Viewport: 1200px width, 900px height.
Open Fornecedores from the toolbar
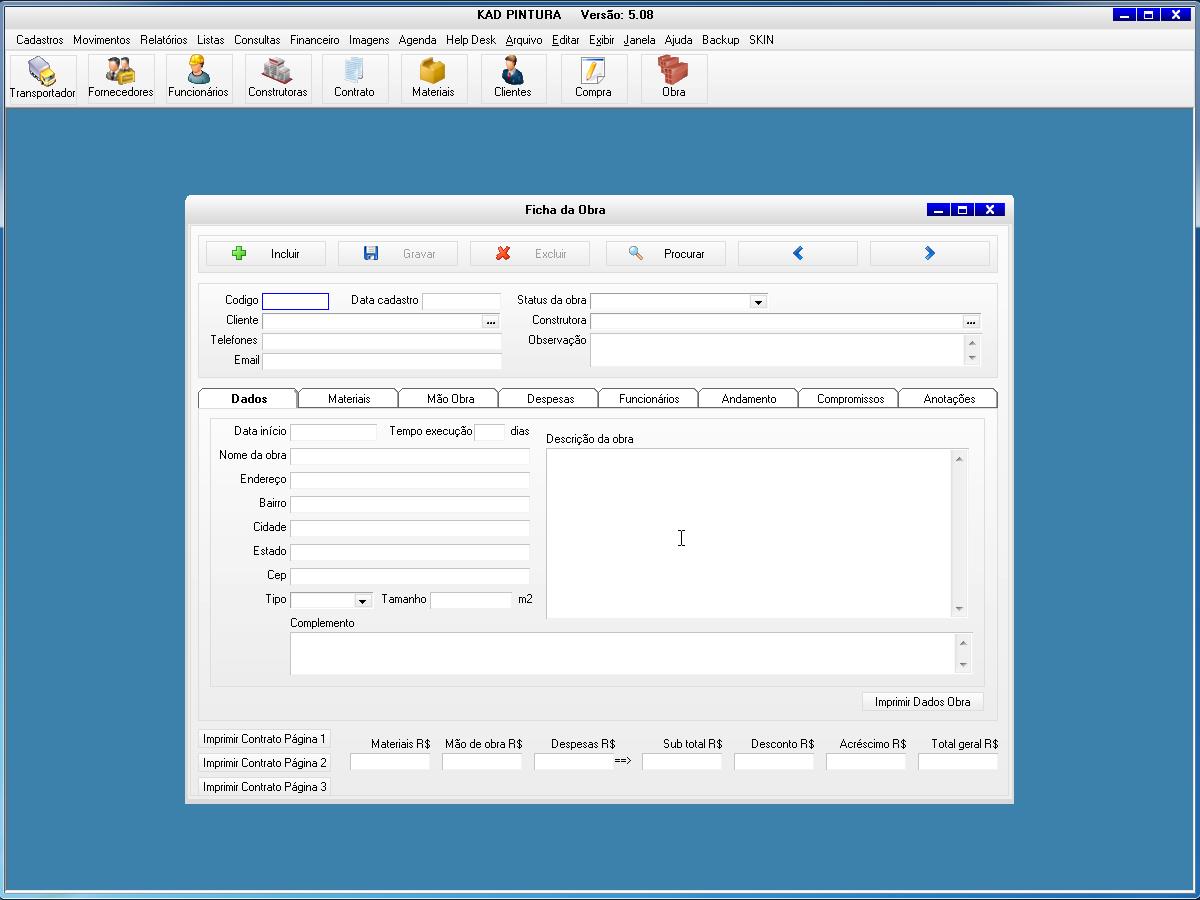[121, 78]
